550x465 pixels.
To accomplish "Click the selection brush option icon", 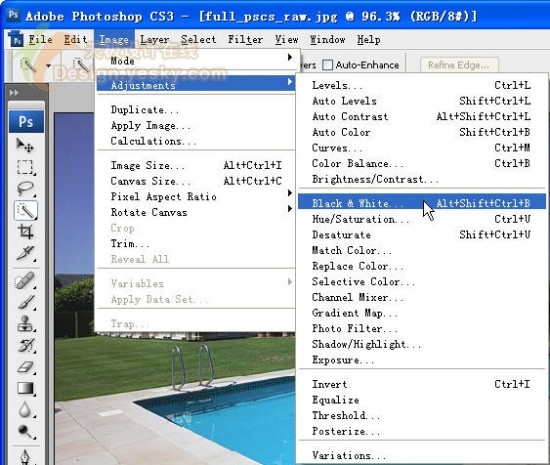I will coord(81,65).
